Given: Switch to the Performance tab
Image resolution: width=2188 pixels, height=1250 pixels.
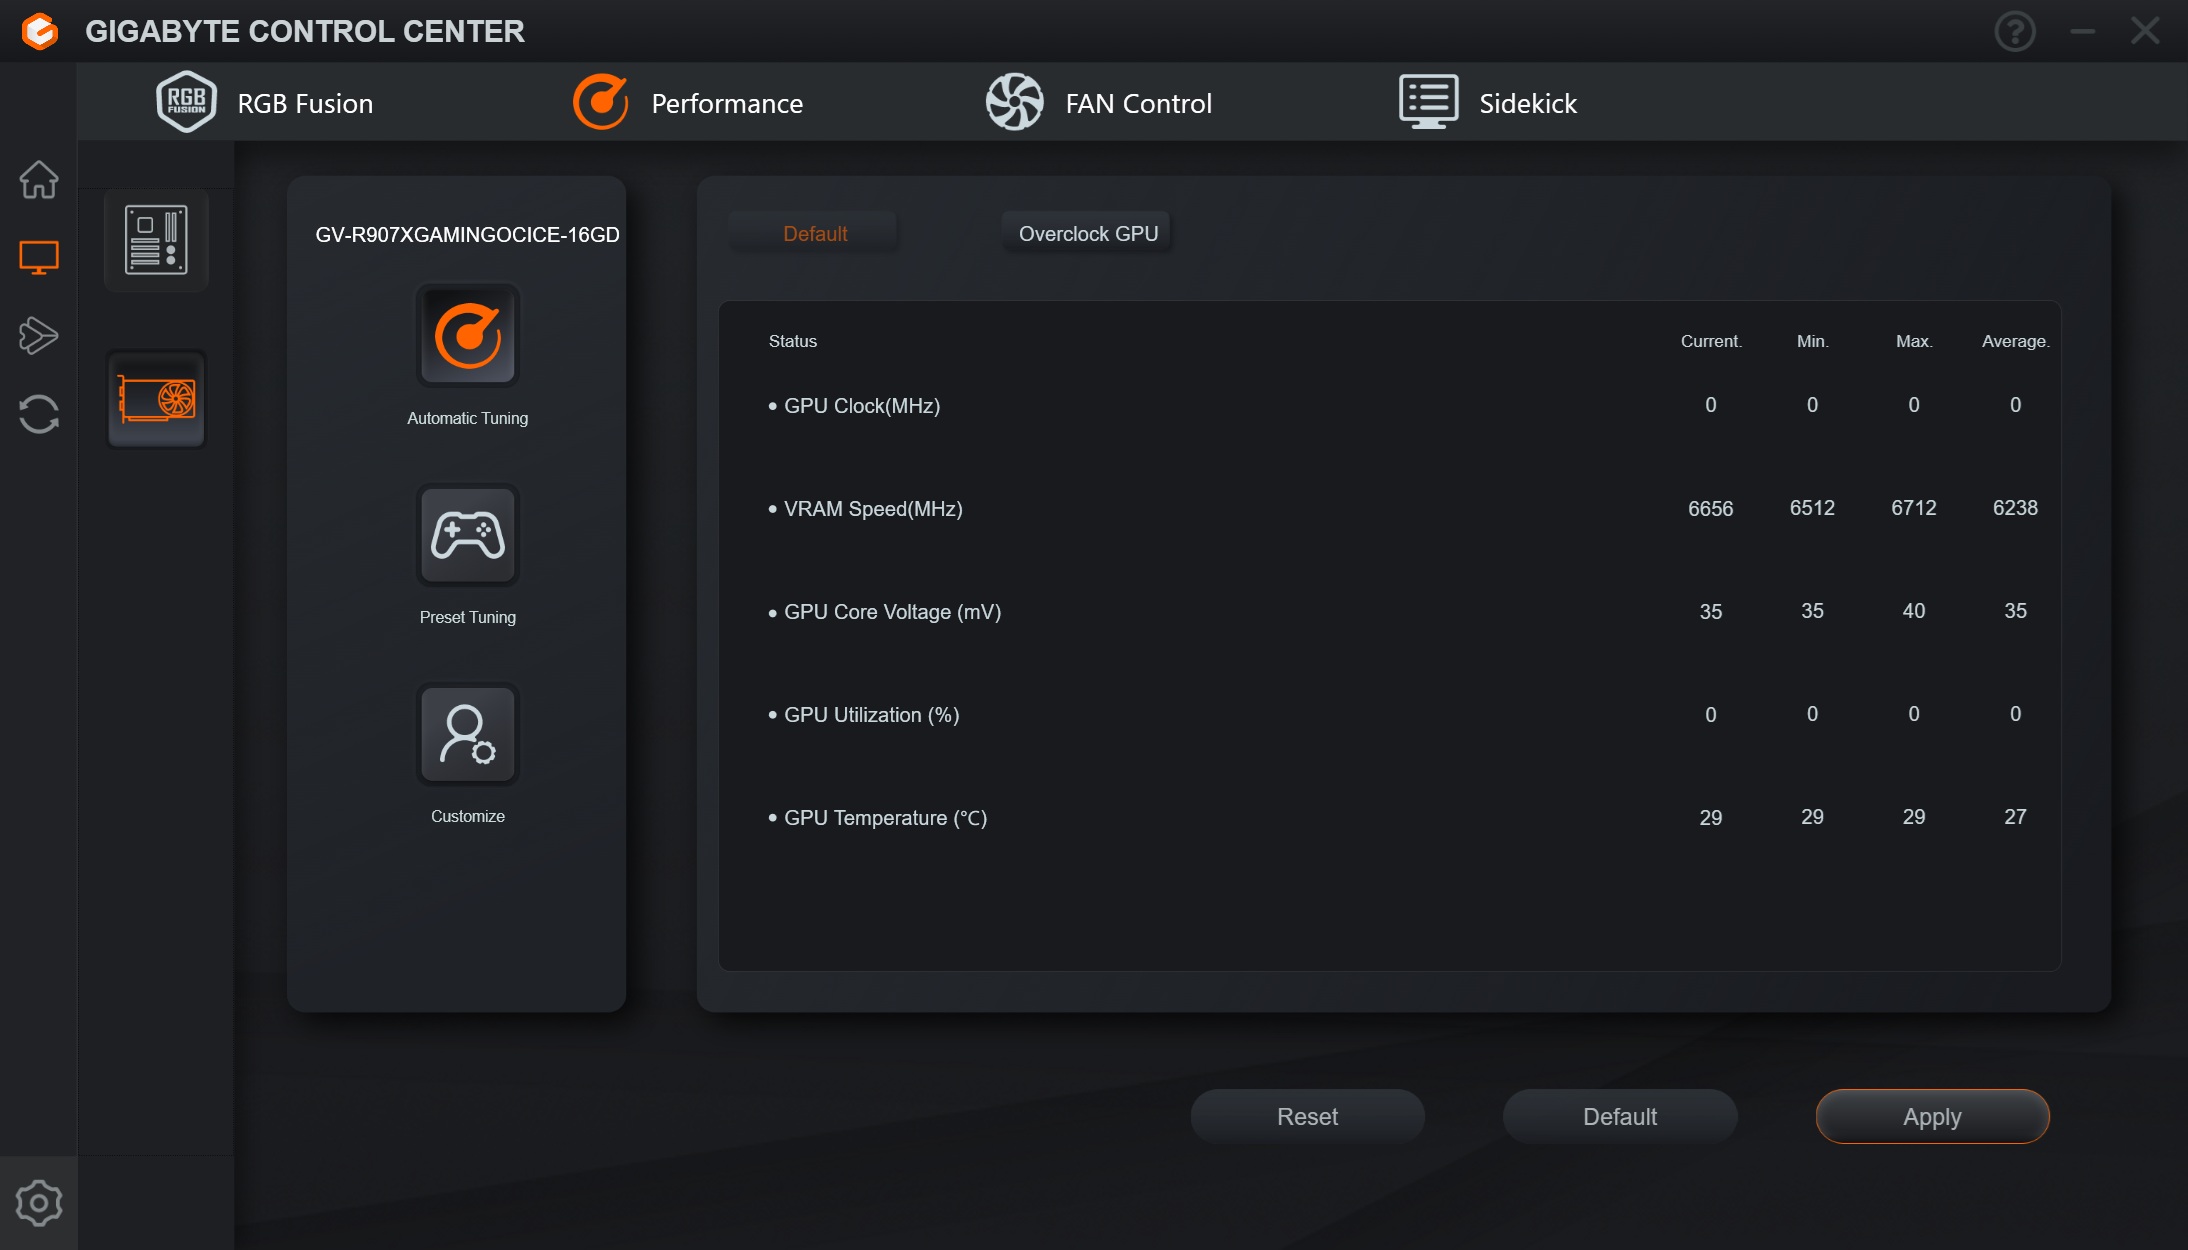Looking at the screenshot, I should pos(688,103).
